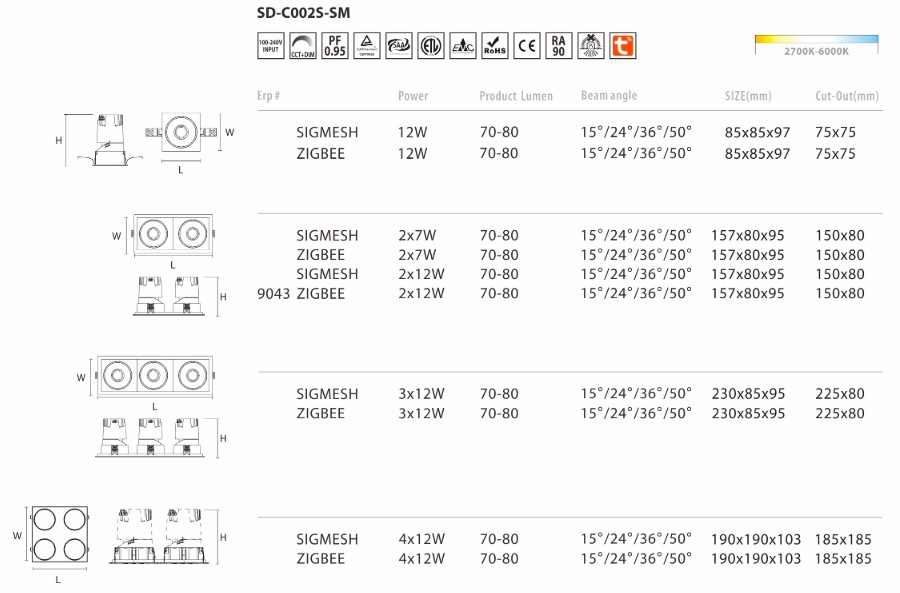Image resolution: width=900 pixels, height=593 pixels.
Task: Select the Power column header
Action: coord(413,96)
